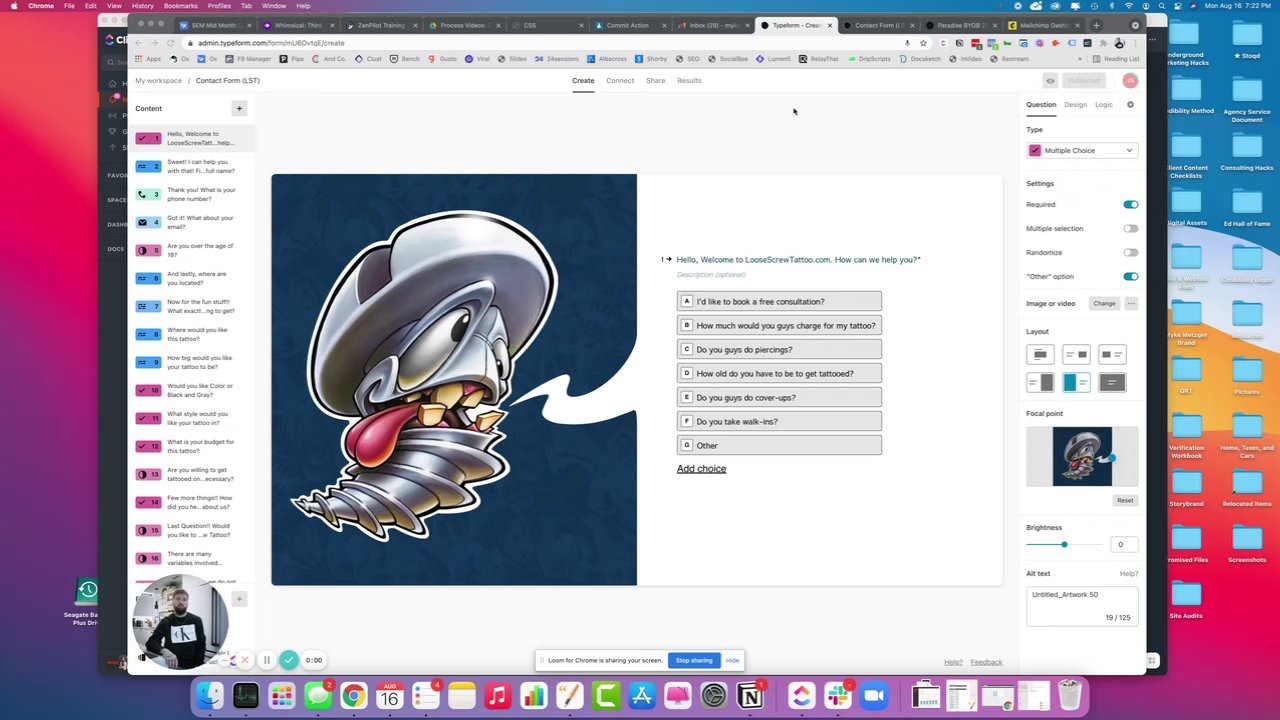This screenshot has width=1280, height=720.
Task: Open Music app in the Dock
Action: pos(498,695)
